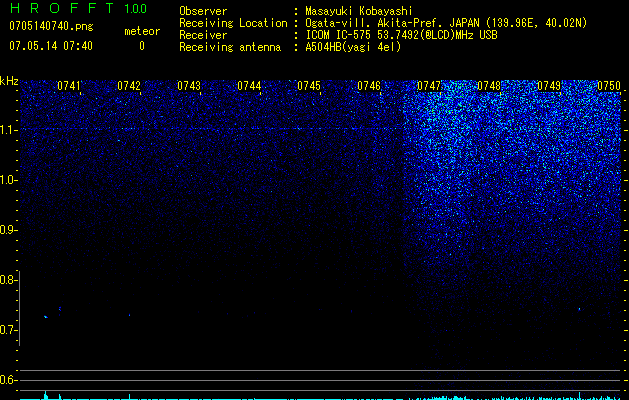The width and height of the screenshot is (629, 400).
Task: Click the 0748 time marker
Action: tap(489, 86)
